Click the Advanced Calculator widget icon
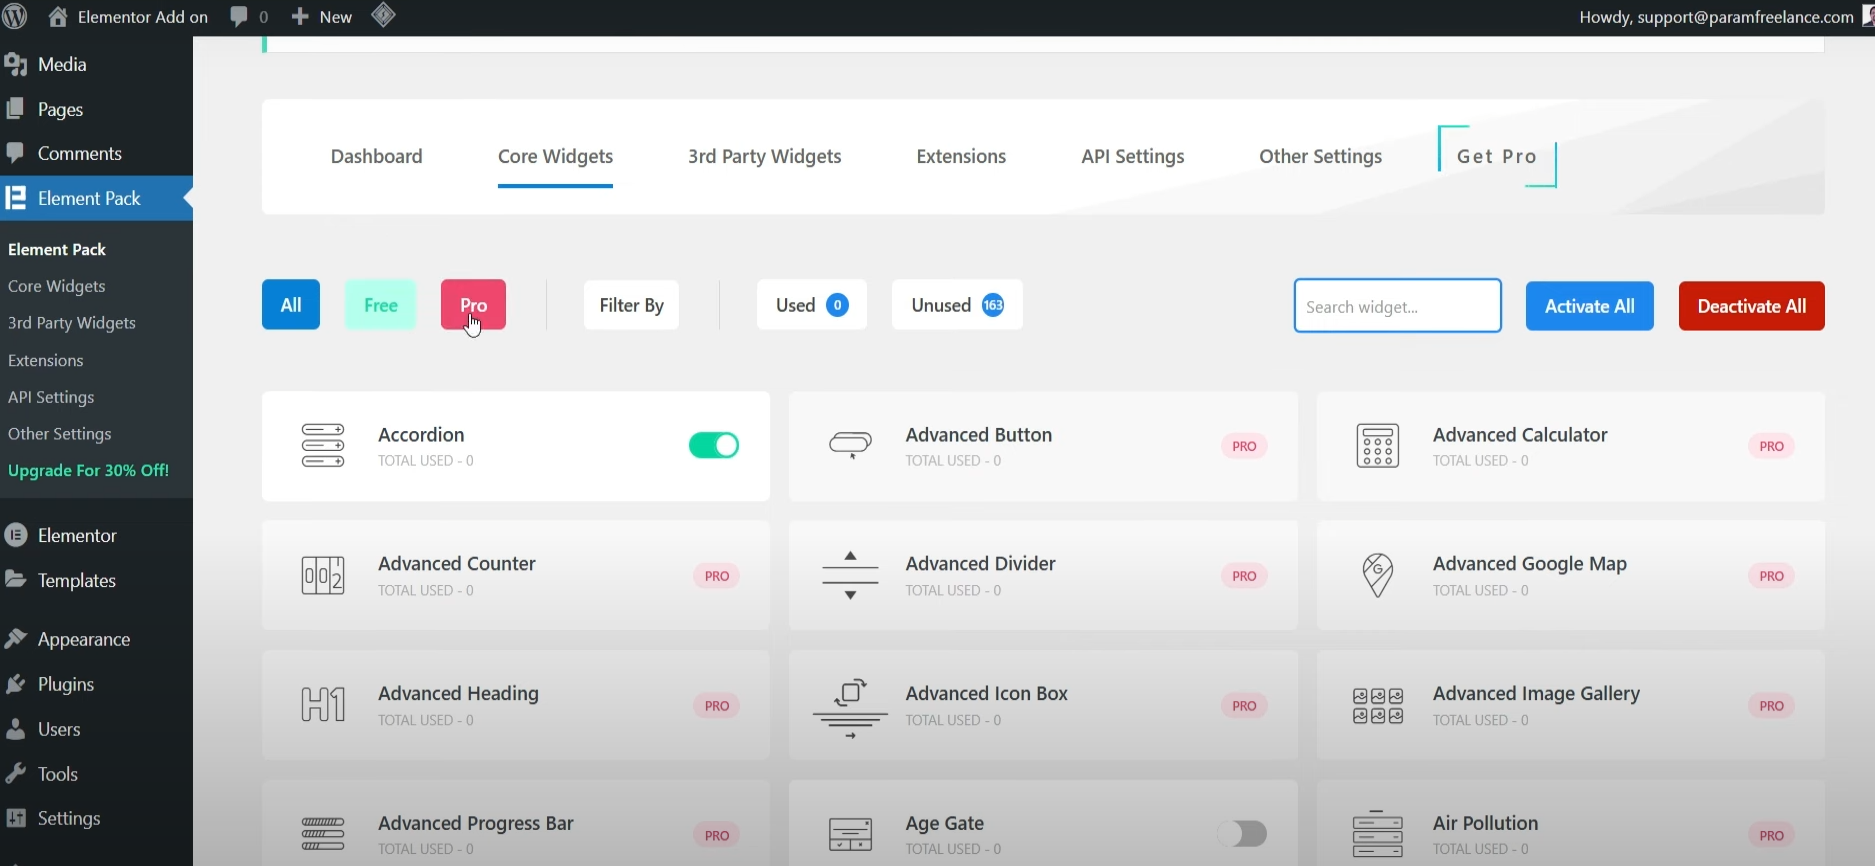Viewport: 1875px width, 866px height. click(x=1377, y=446)
